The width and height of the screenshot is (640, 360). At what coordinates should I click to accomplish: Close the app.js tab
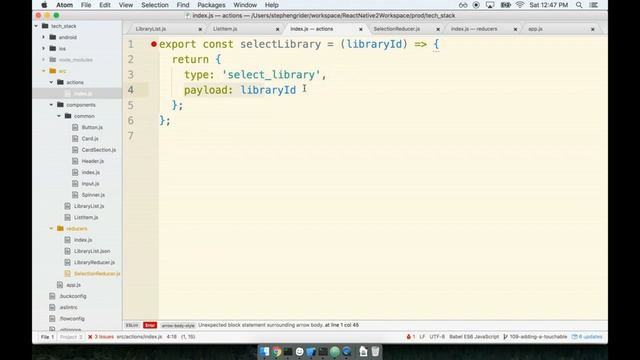593,29
